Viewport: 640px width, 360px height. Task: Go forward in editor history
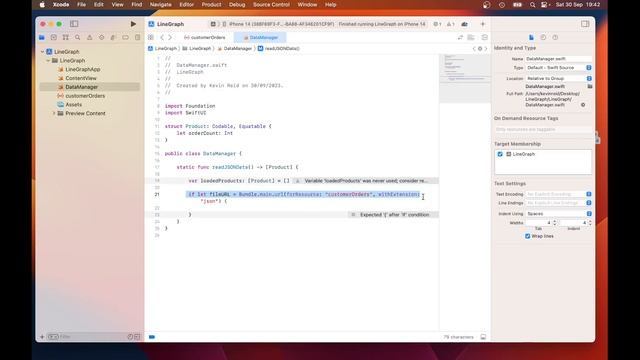click(x=170, y=38)
